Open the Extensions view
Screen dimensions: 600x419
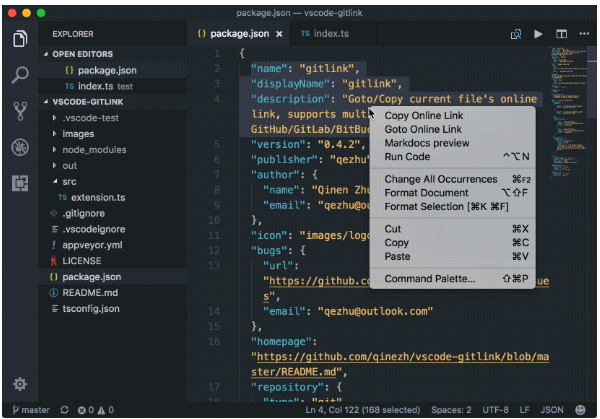tap(19, 183)
